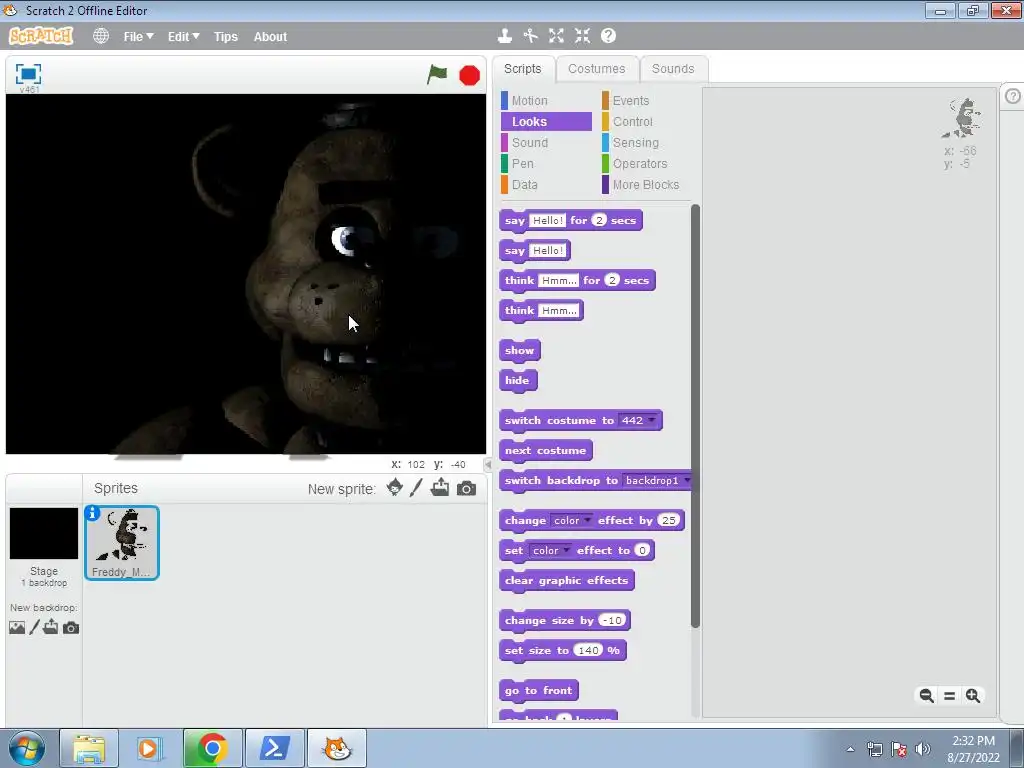The width and height of the screenshot is (1024, 768).
Task: Switch stage to presentation mode
Action: click(x=28, y=74)
